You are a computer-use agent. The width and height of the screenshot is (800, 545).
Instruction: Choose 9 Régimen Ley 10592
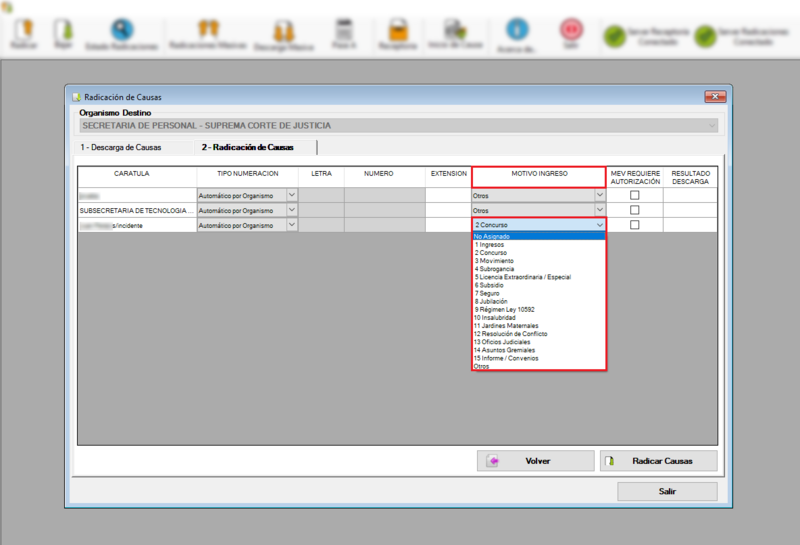pos(539,310)
